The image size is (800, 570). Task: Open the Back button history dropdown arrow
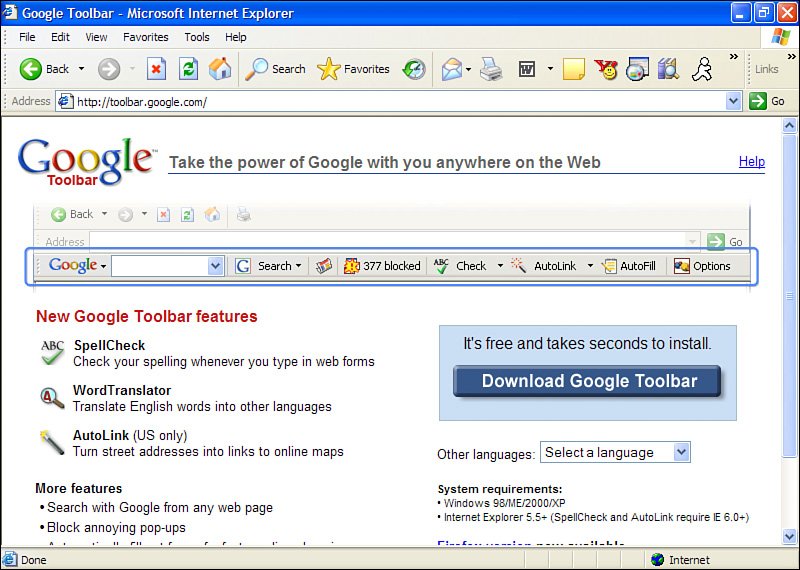(x=81, y=69)
